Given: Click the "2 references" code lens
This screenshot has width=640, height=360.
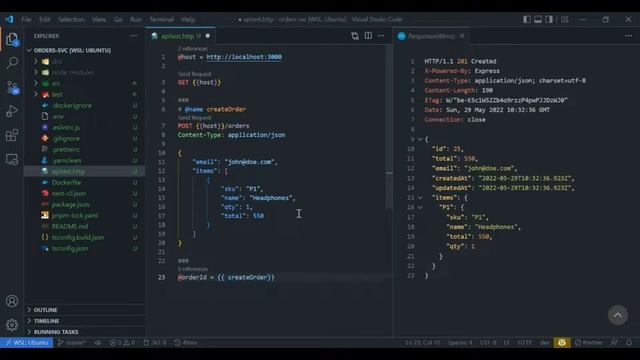Looking at the screenshot, I should [x=193, y=49].
